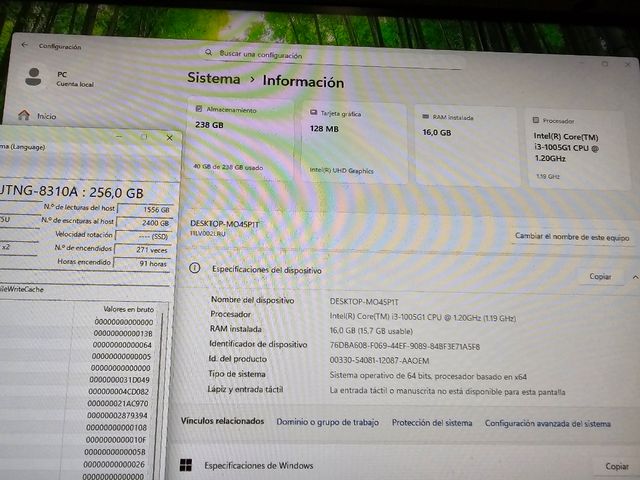Open Dominio o grupo de trabajo link
This screenshot has width=640, height=480.
click(328, 423)
